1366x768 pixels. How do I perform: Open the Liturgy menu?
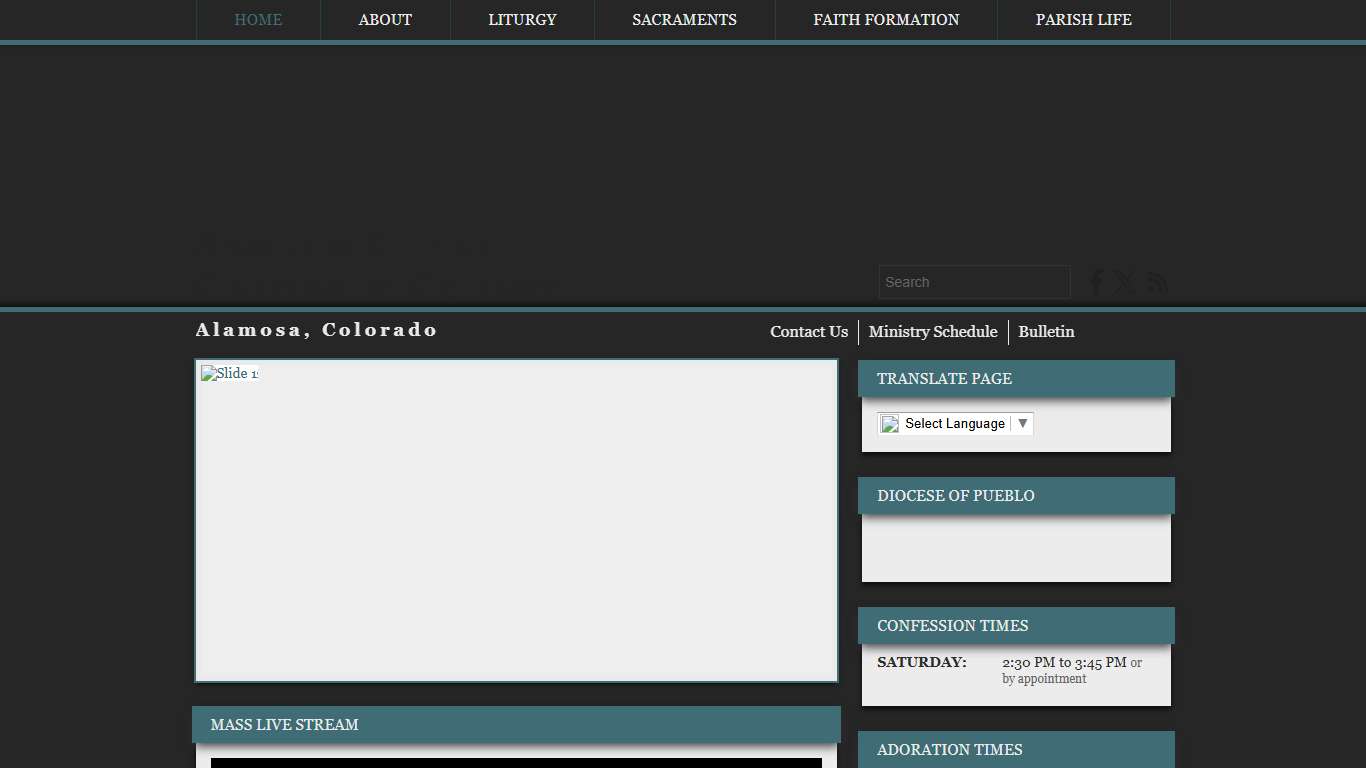tap(522, 20)
